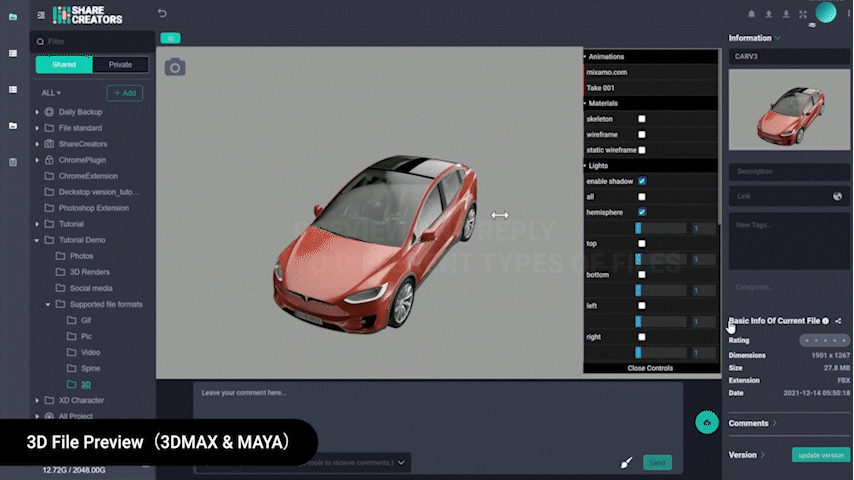Check the bottom light checkbox
854x480 pixels.
pos(642,275)
